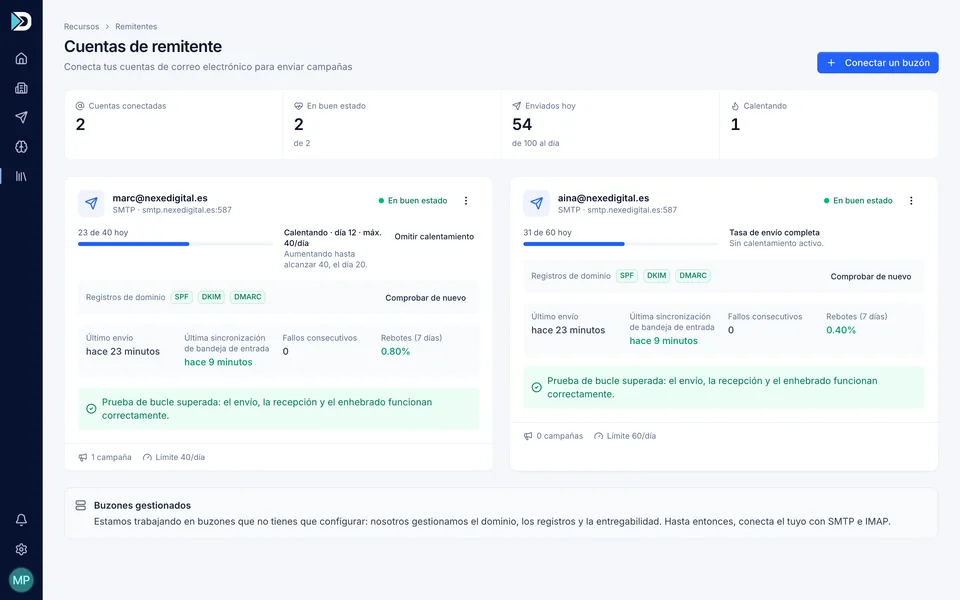Click the Remitentes breadcrumb
The width and height of the screenshot is (960, 600).
(136, 27)
